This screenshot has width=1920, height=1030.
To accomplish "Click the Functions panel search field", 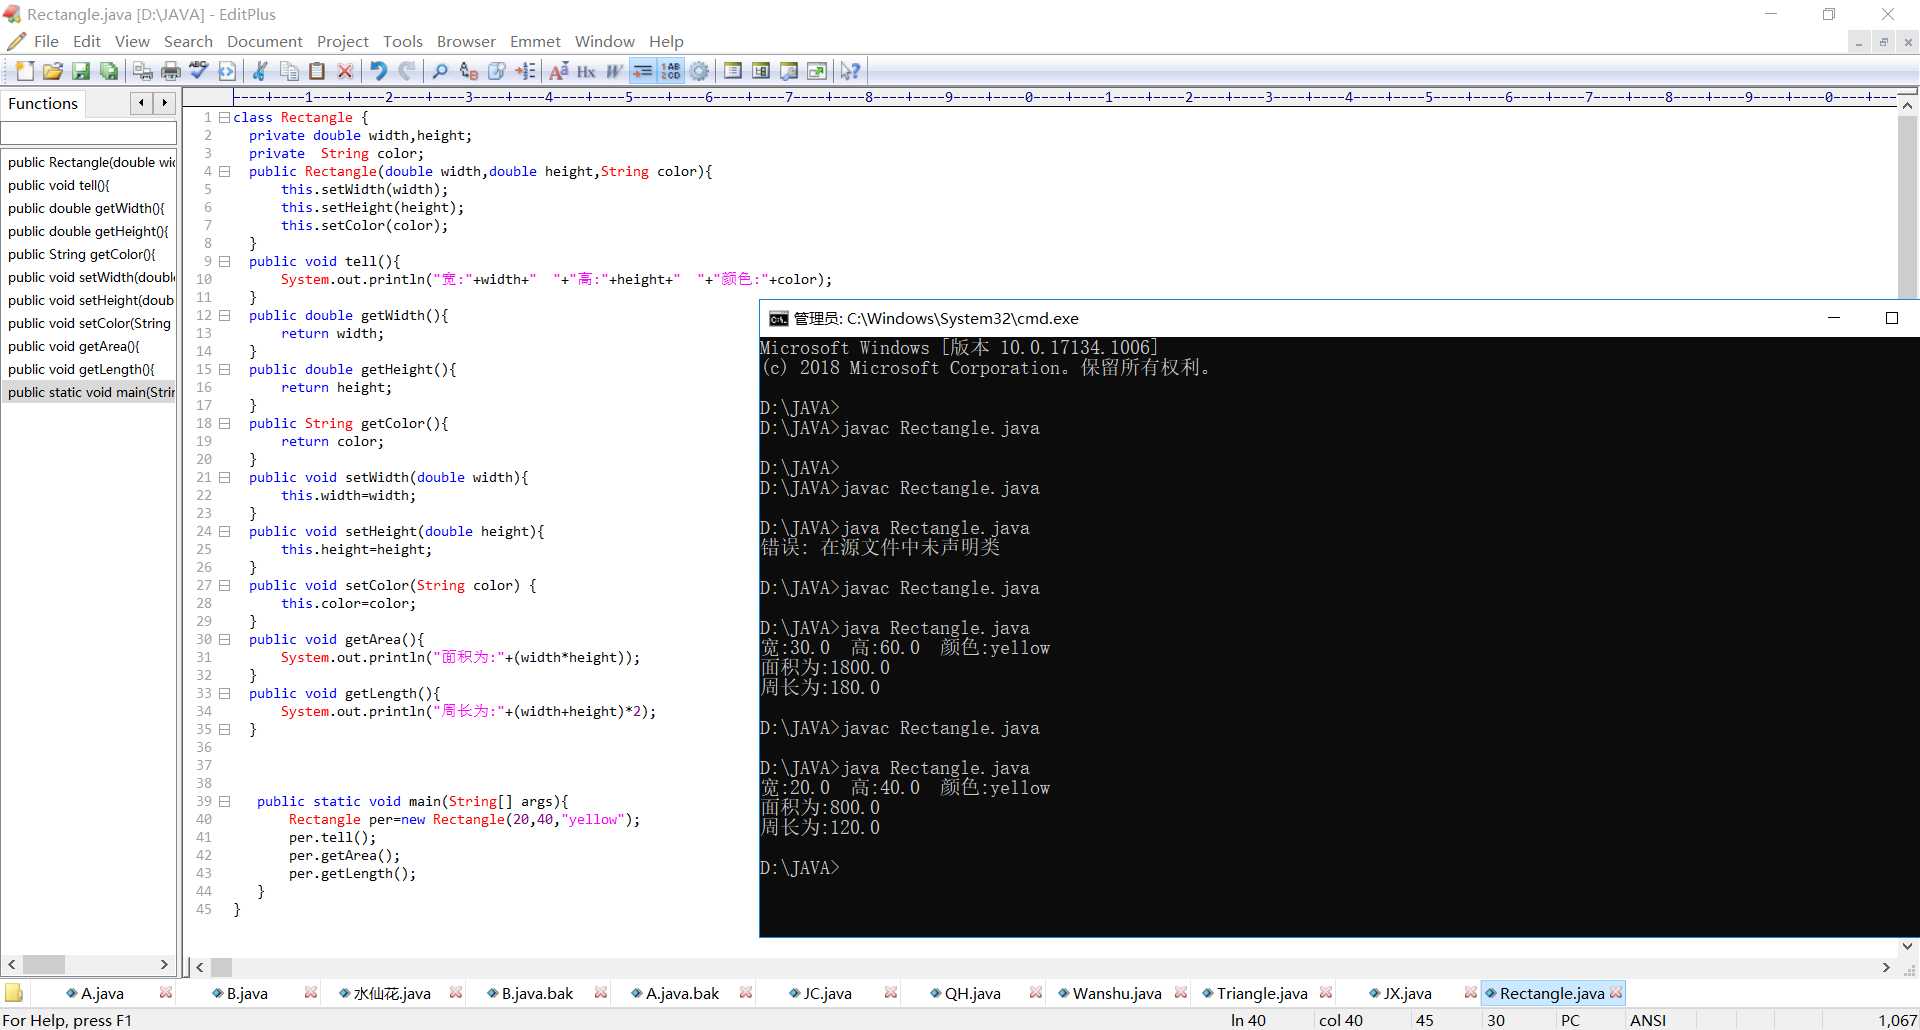I will click(89, 133).
